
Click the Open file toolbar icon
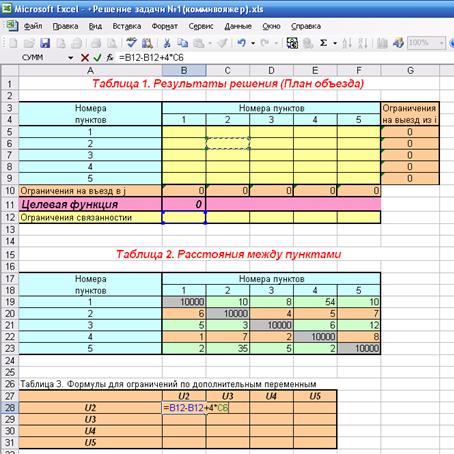click(x=29, y=43)
